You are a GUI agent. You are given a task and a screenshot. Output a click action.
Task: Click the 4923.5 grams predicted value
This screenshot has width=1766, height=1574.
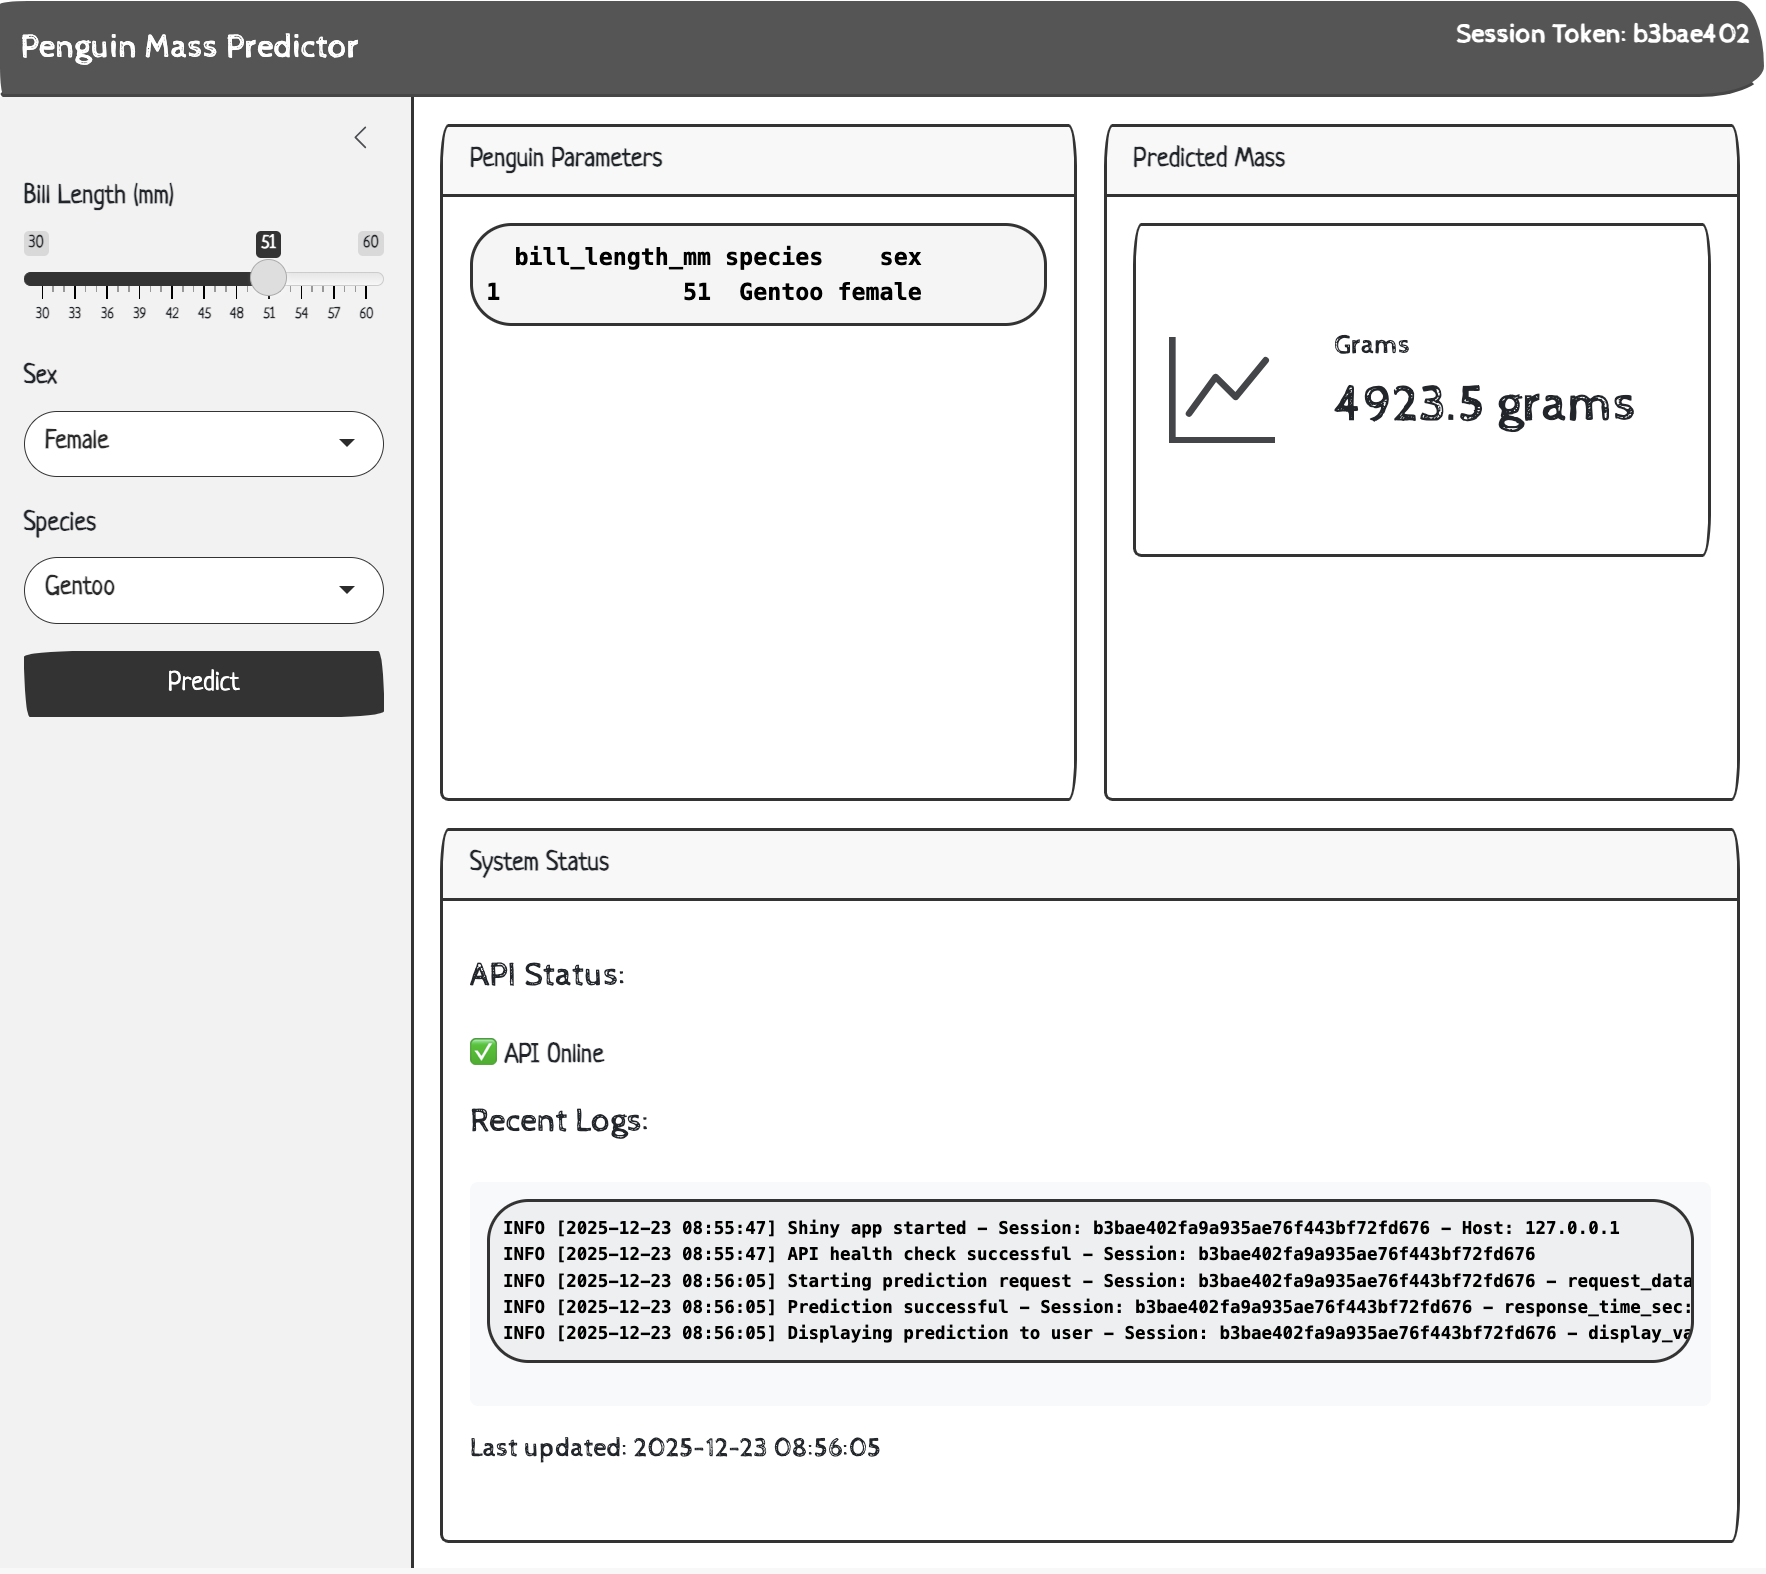pyautogui.click(x=1483, y=404)
